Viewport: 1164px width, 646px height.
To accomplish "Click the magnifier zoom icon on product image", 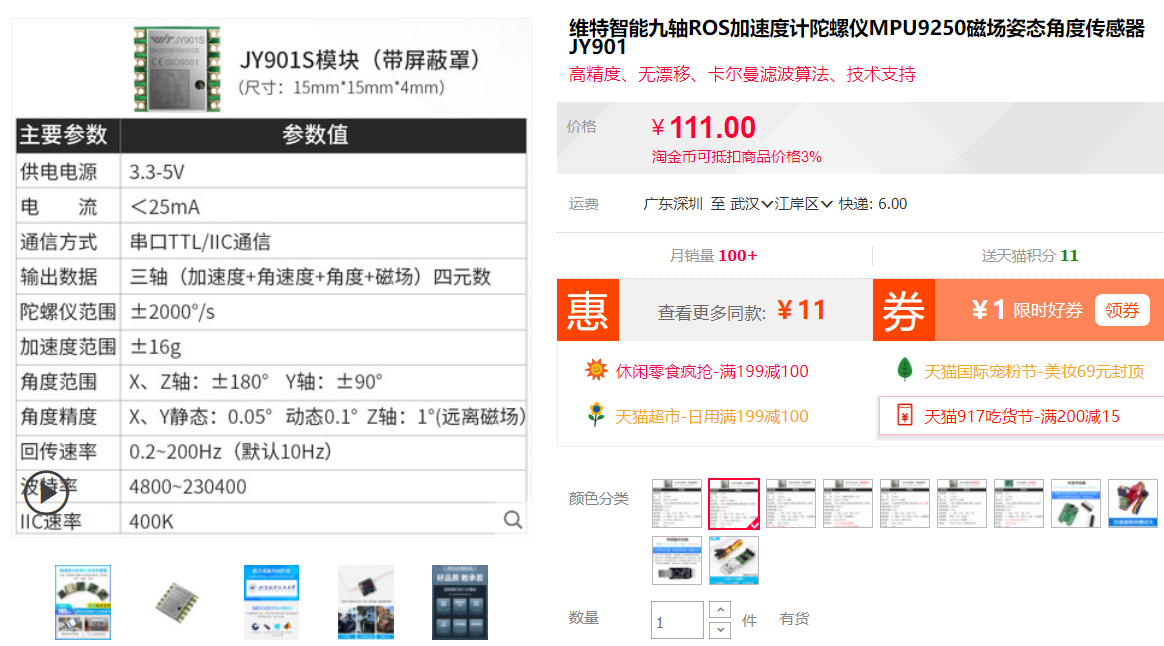I will tap(513, 520).
